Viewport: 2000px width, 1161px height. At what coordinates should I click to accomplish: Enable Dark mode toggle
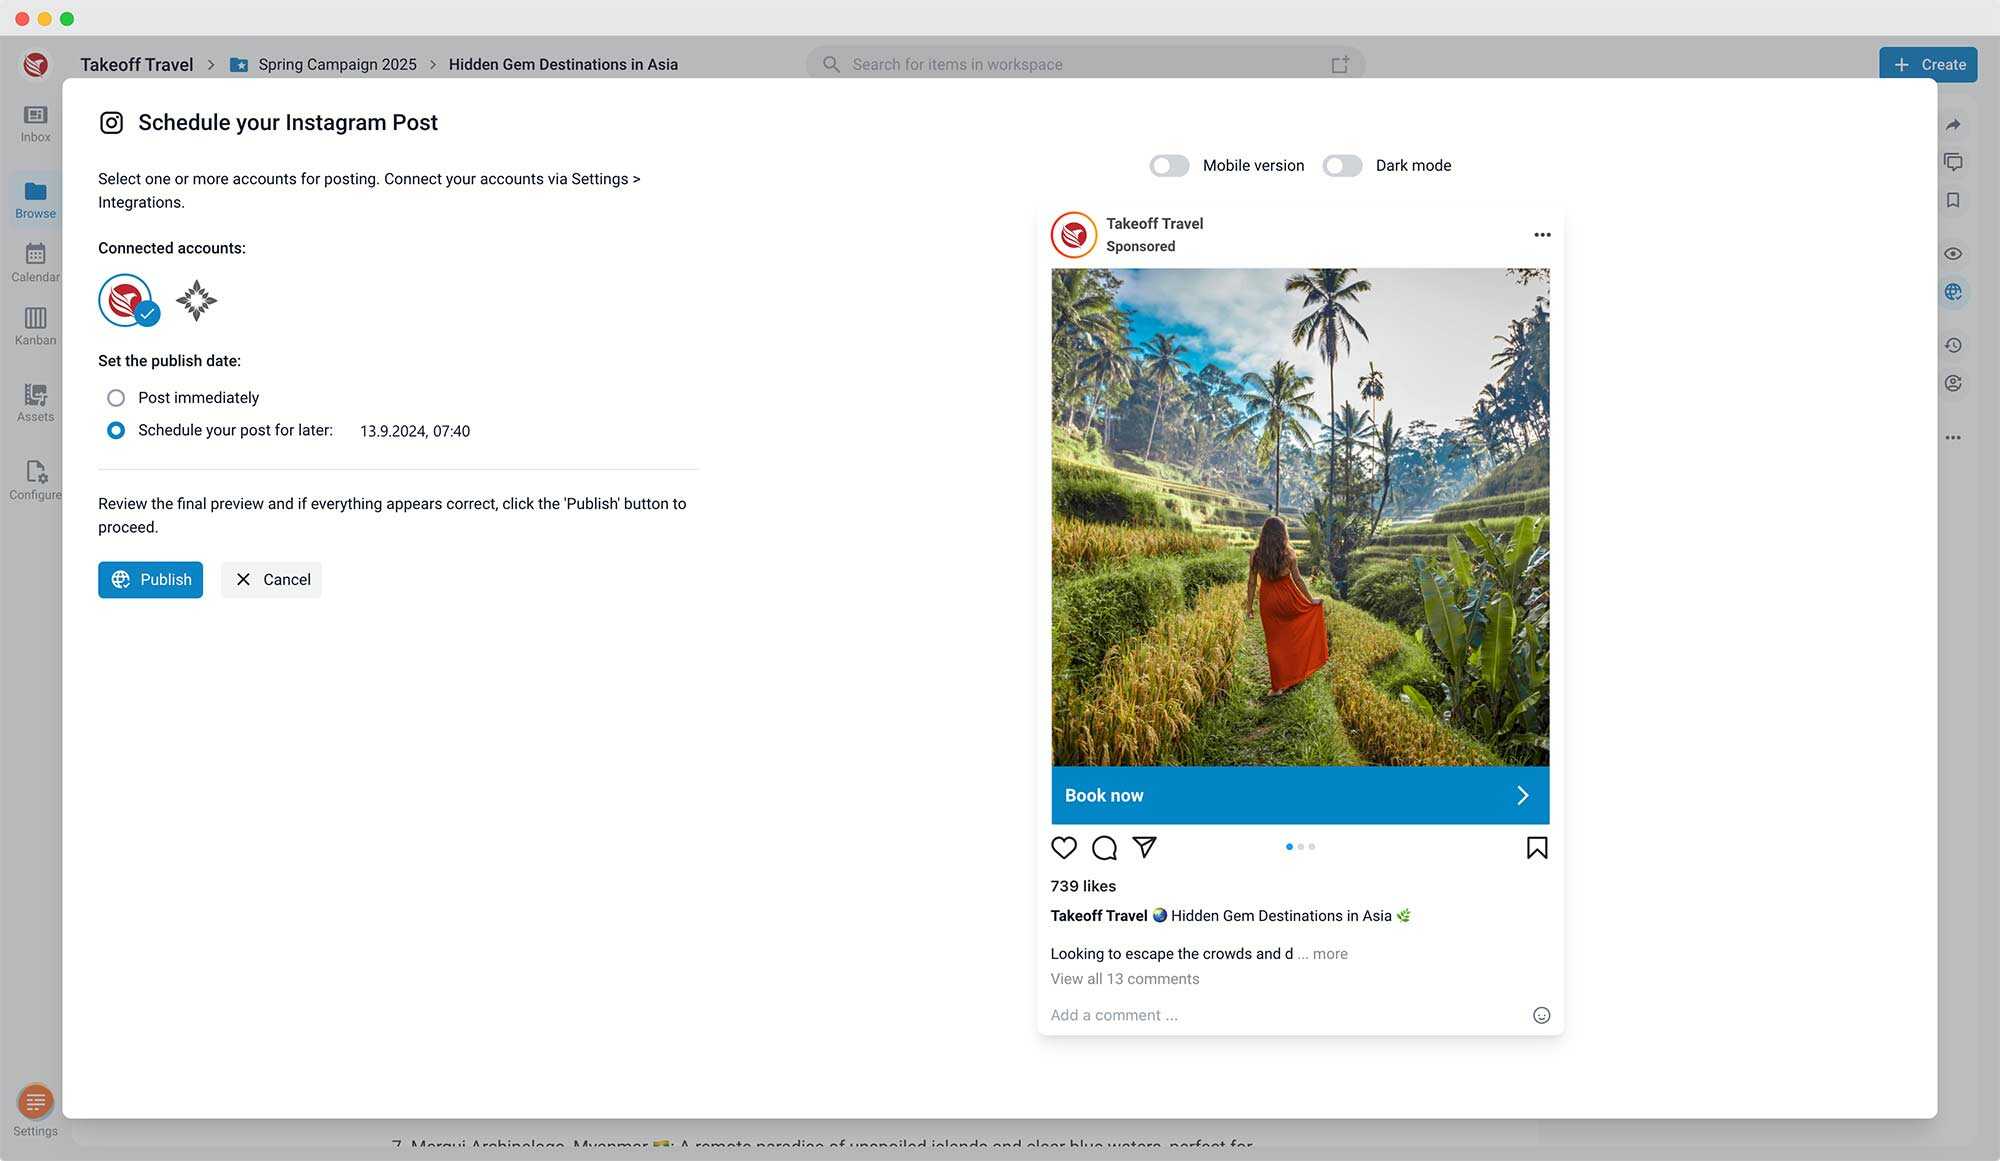tap(1342, 166)
